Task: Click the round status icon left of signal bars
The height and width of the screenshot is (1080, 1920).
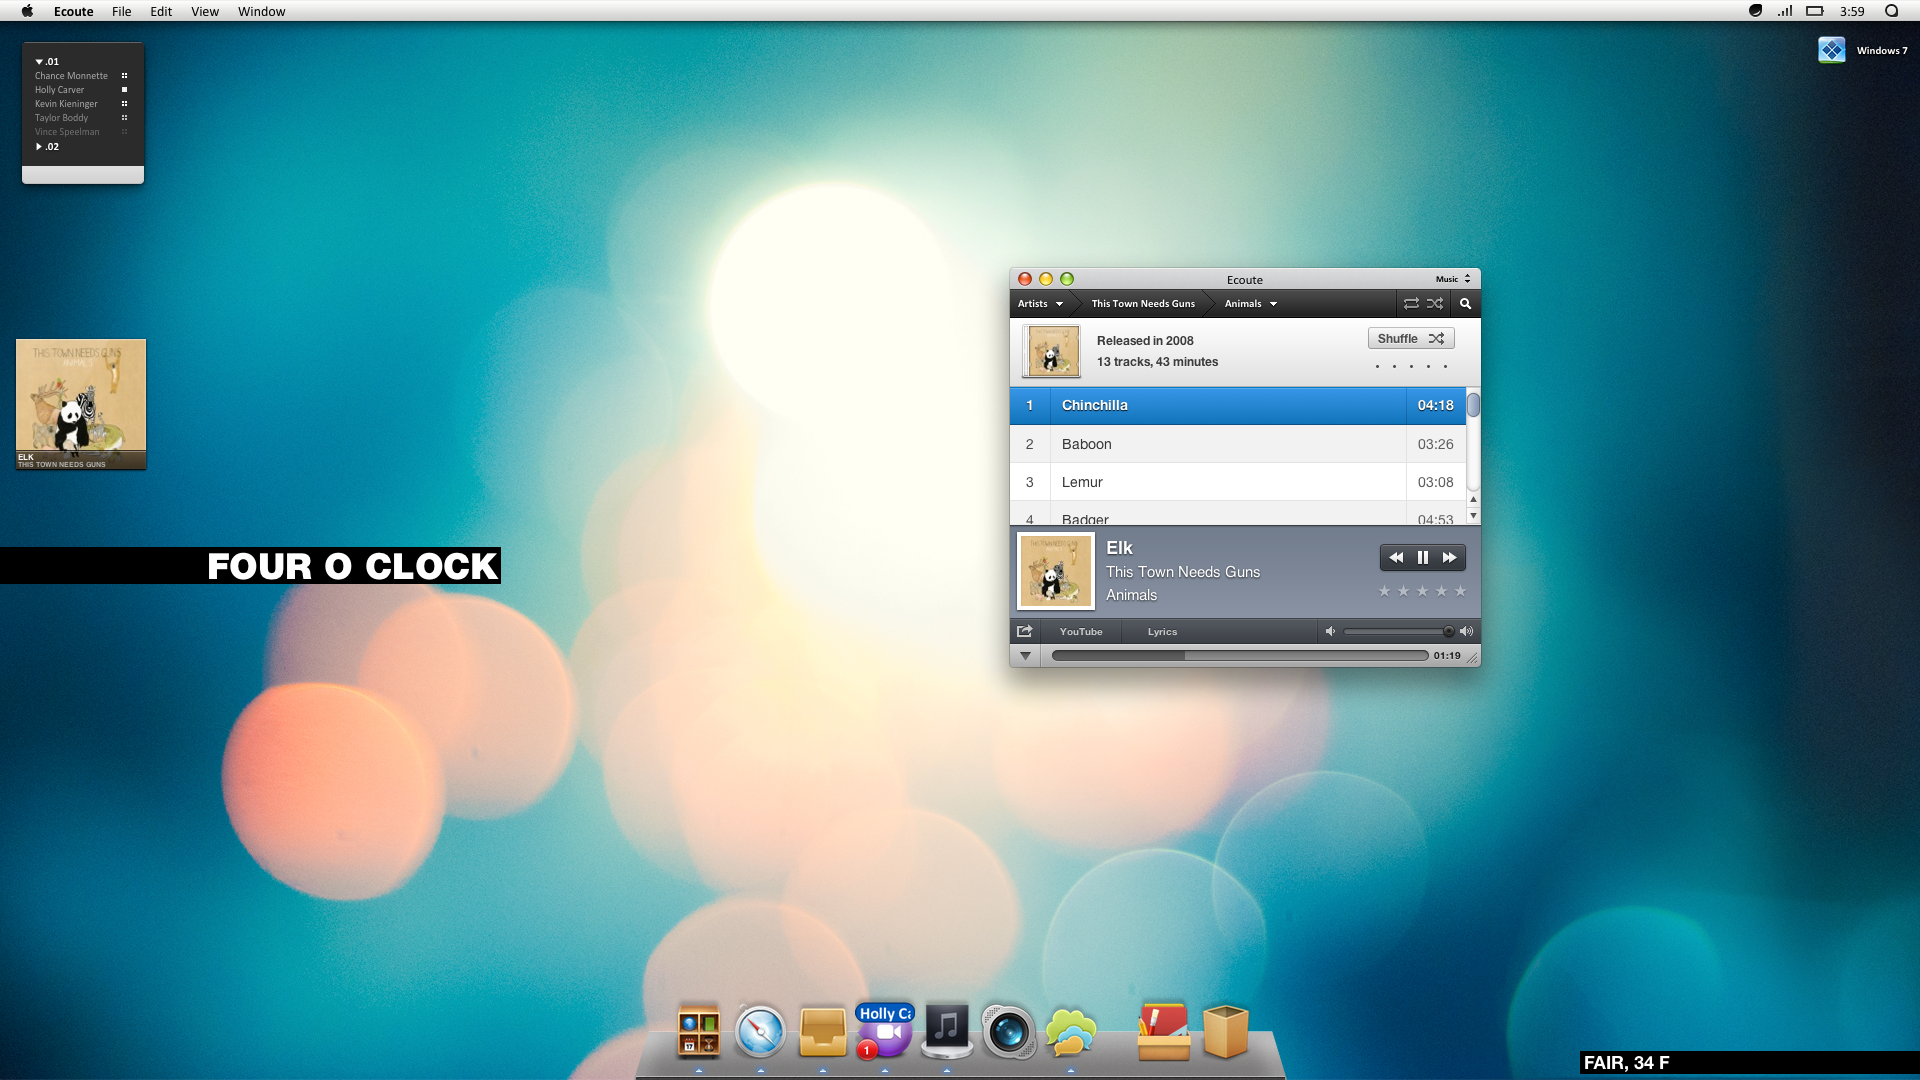Action: point(1755,11)
